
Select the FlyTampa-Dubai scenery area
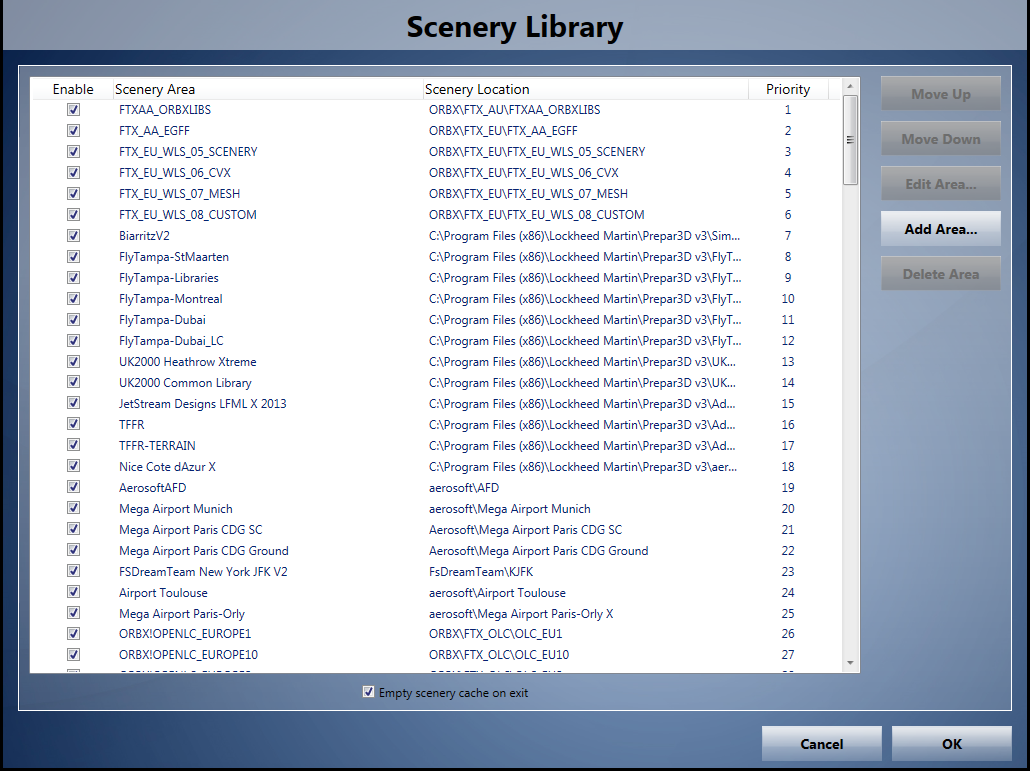(x=162, y=320)
